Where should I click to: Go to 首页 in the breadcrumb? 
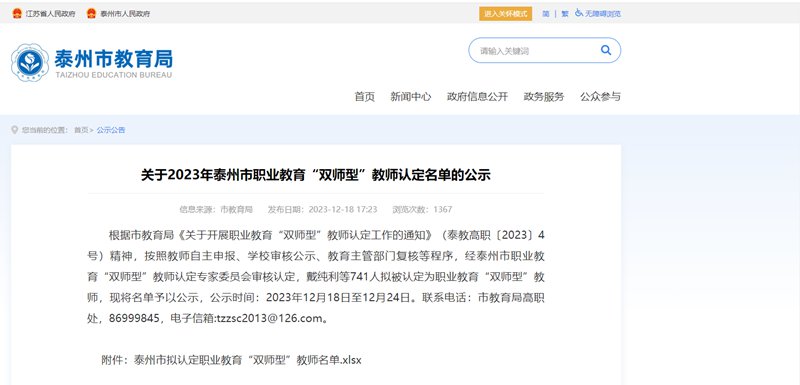pos(81,130)
